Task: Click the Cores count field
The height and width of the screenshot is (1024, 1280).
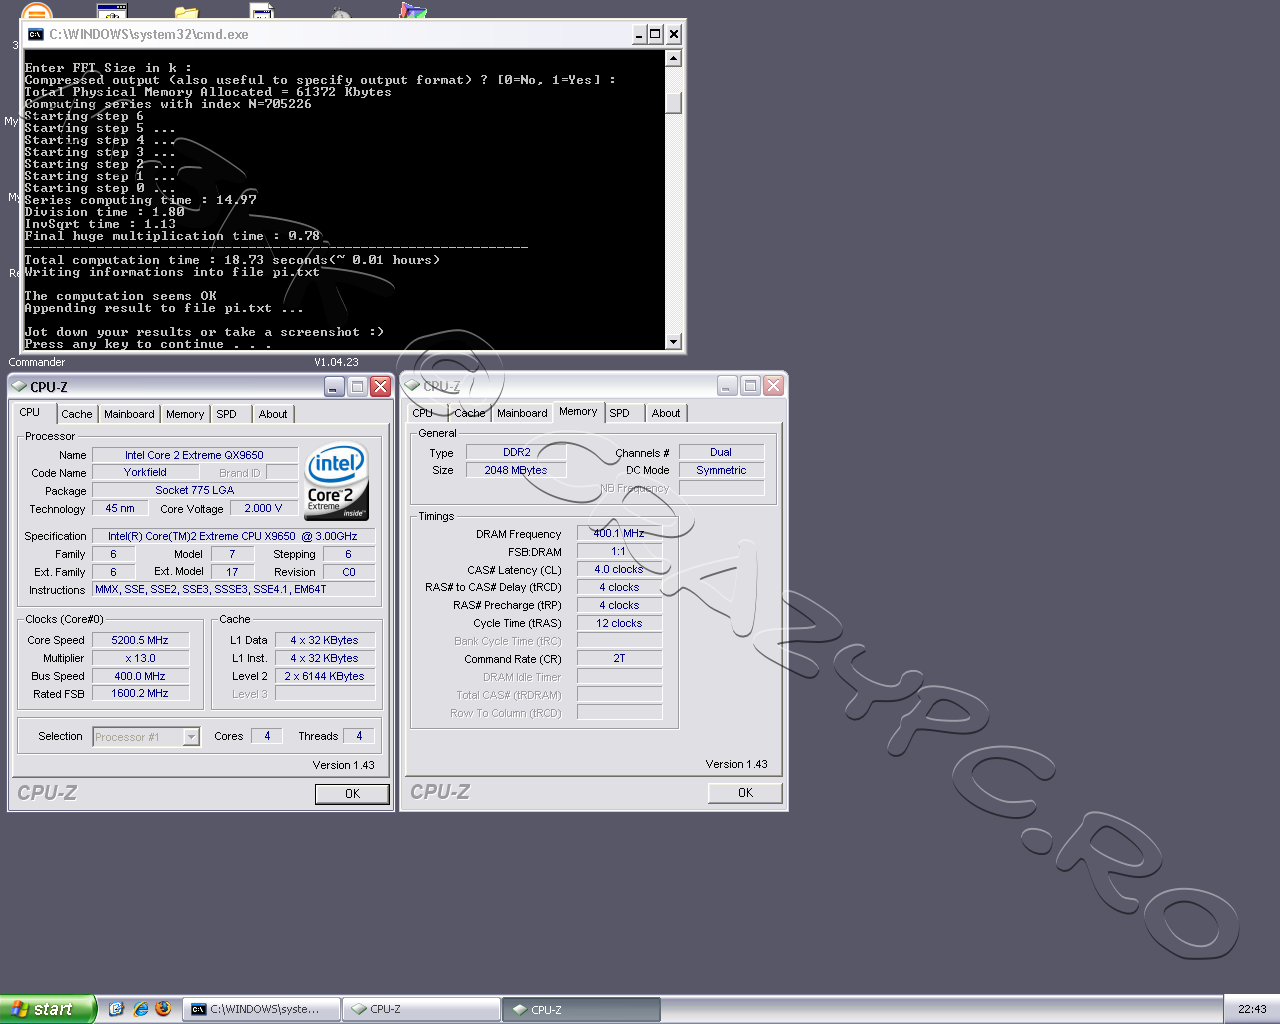Action: tap(267, 736)
